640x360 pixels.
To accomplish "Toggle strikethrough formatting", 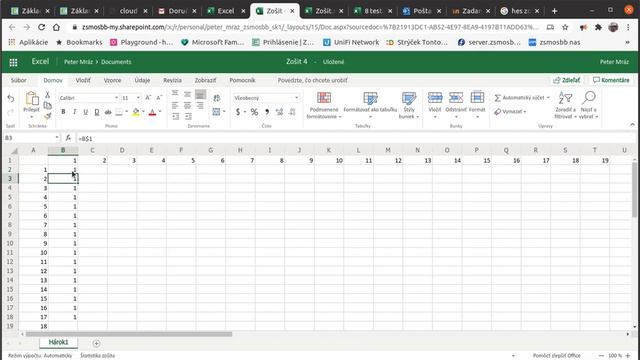I will (x=108, y=112).
